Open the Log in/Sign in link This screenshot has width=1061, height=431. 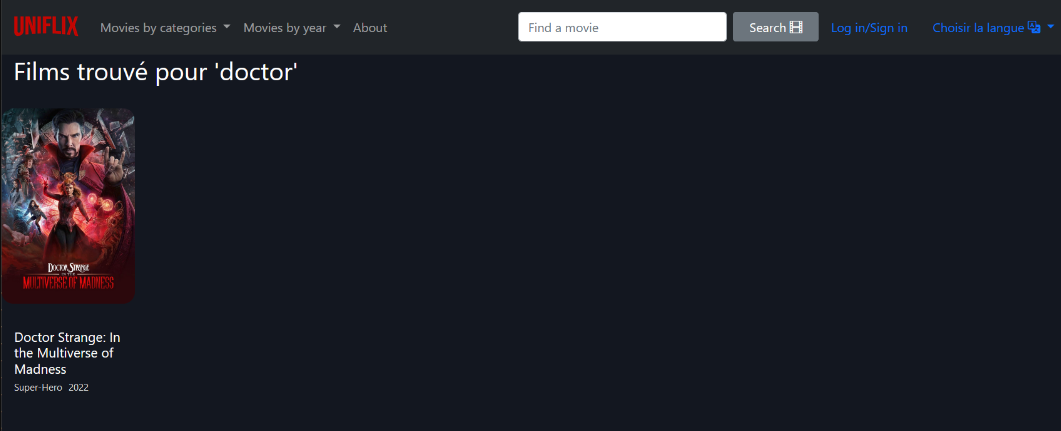(x=869, y=27)
